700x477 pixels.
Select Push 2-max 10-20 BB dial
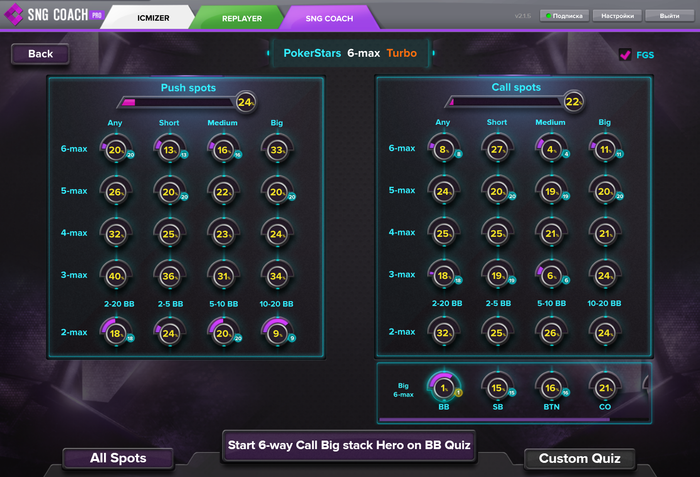277,333
